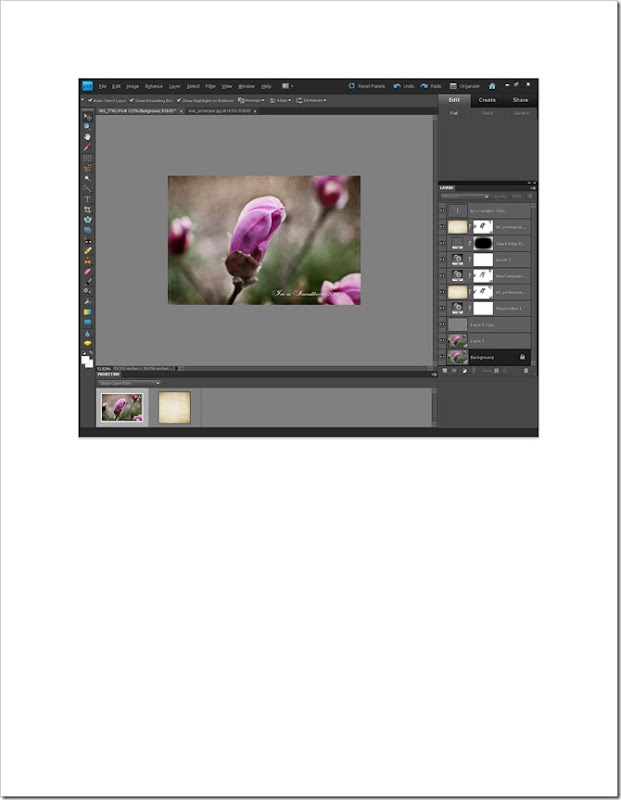Select the Magic Wand tool
Image resolution: width=621 pixels, height=800 pixels.
[87, 179]
